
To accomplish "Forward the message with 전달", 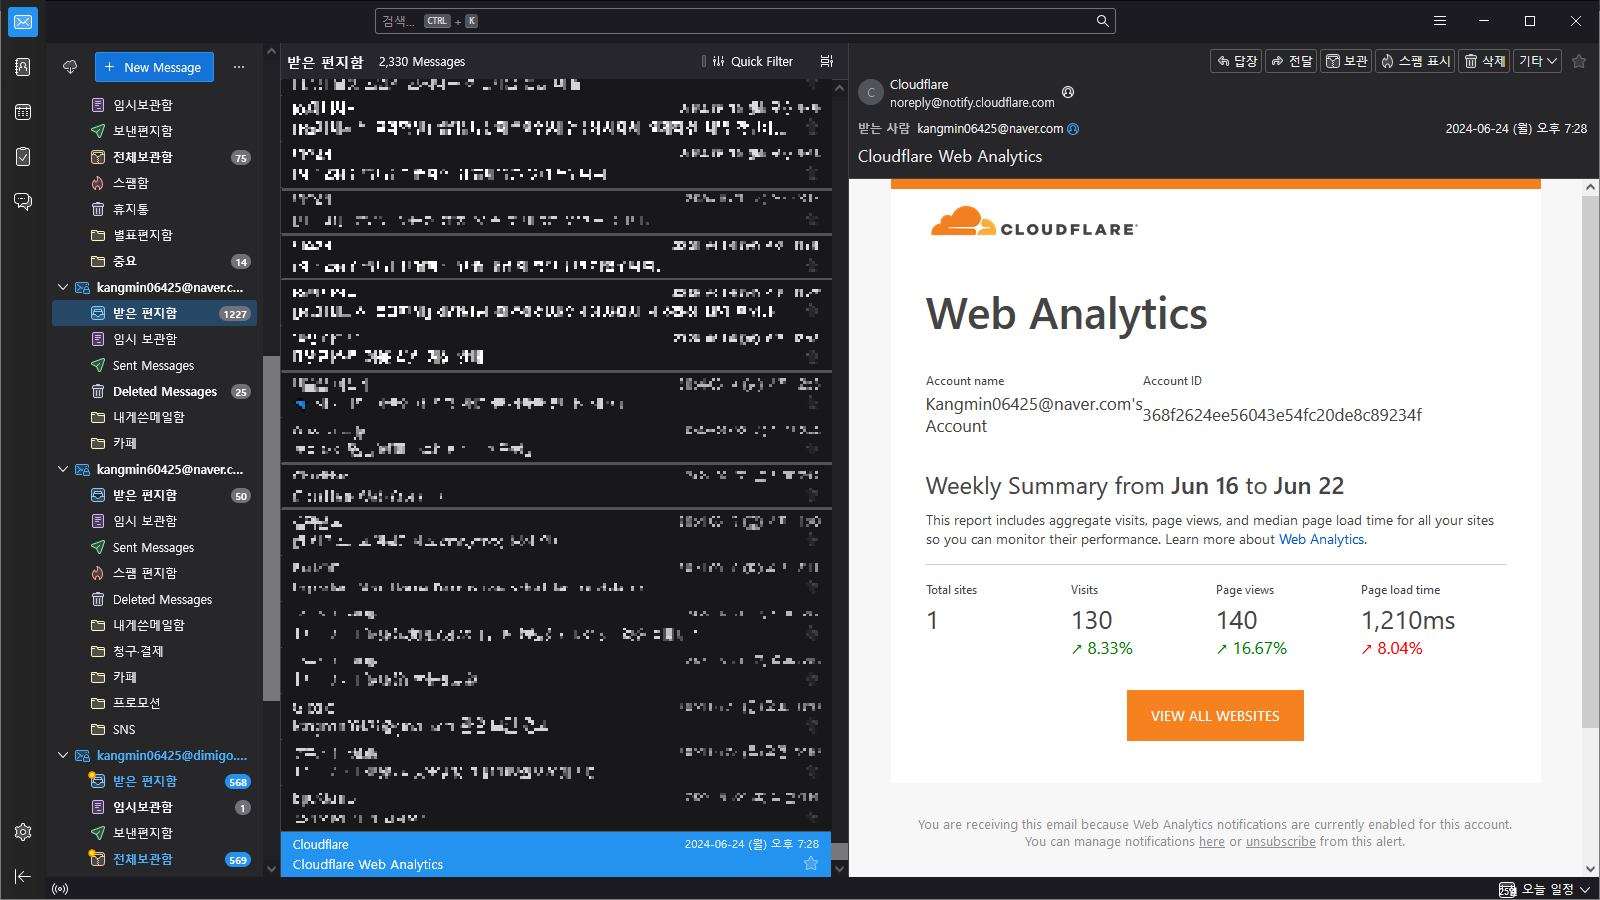I will 1292,61.
